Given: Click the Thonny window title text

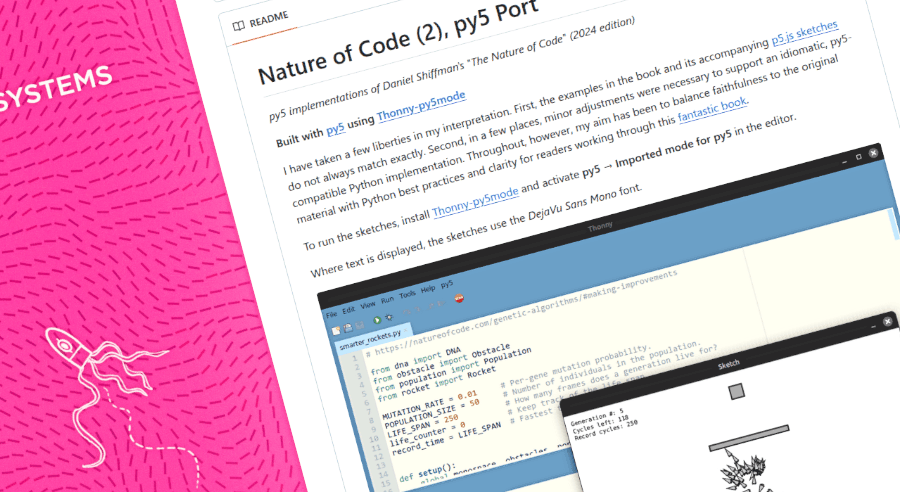Looking at the screenshot, I should click(x=600, y=227).
